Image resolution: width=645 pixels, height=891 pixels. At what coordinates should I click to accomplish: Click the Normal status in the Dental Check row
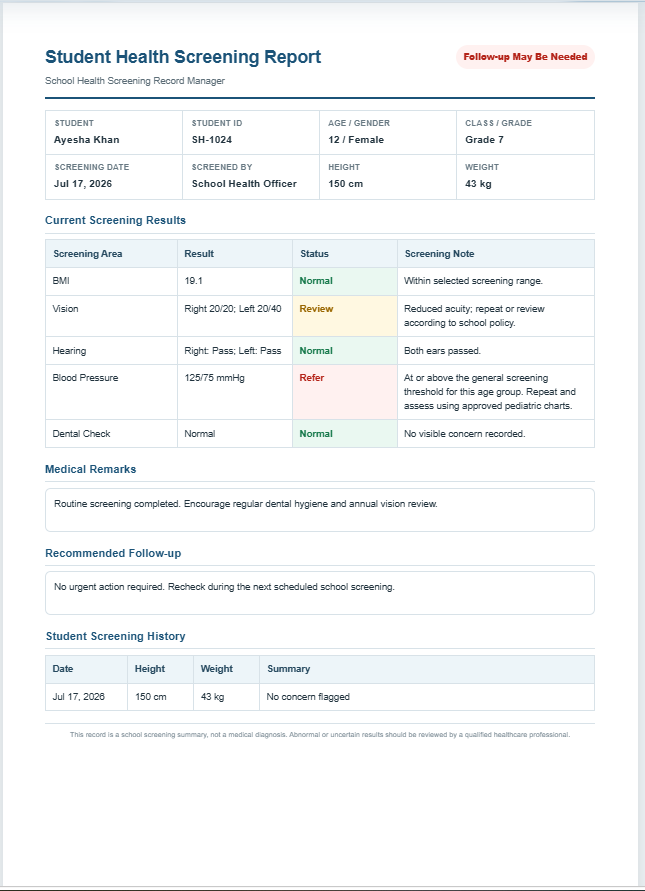pos(345,434)
